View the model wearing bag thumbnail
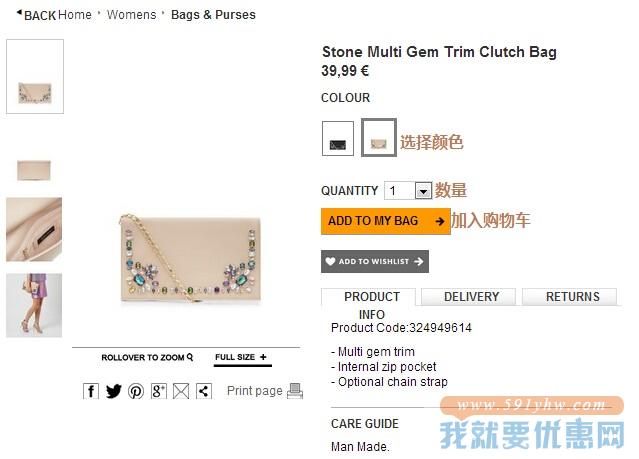 (34, 305)
